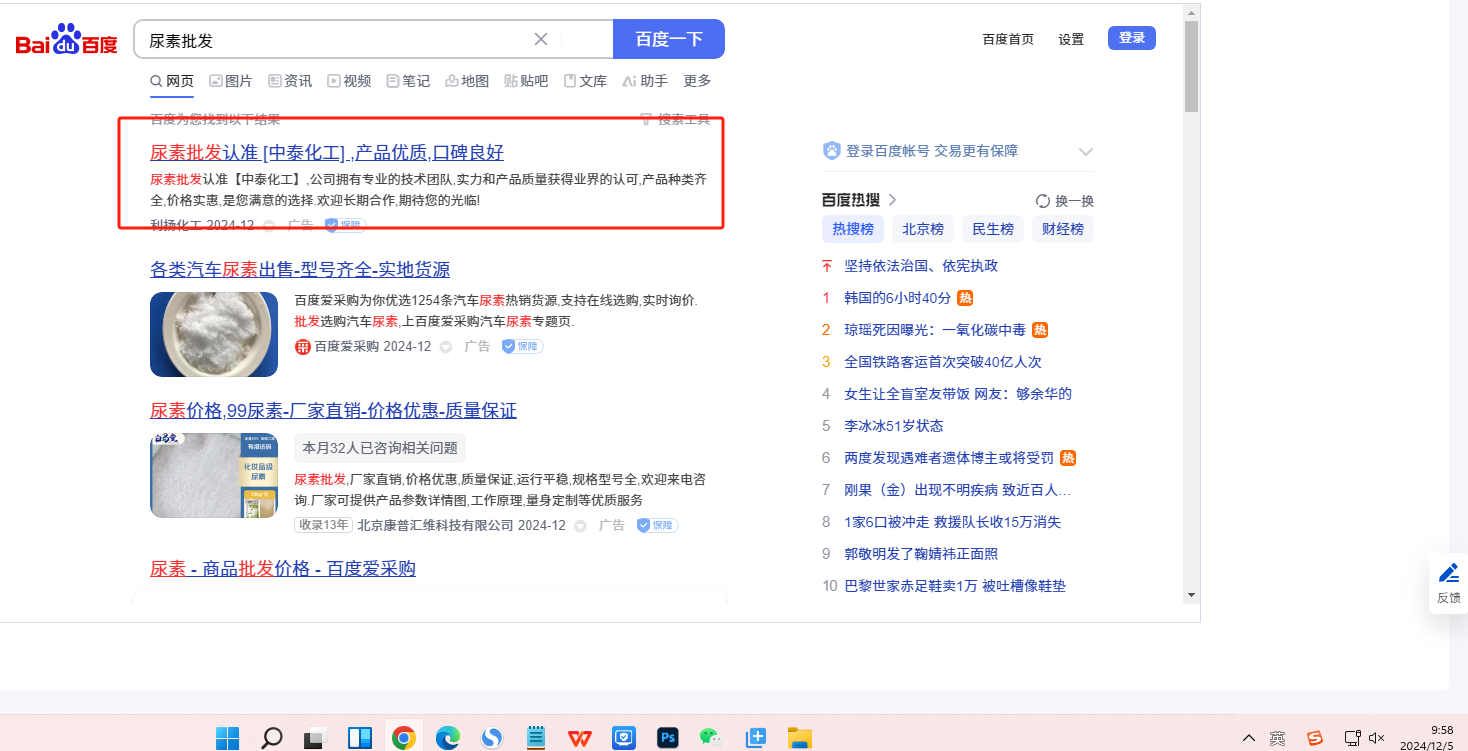Viewport: 1468px width, 751px height.
Task: Open the 各类汽车尿素出售 result link
Action: pyautogui.click(x=300, y=270)
